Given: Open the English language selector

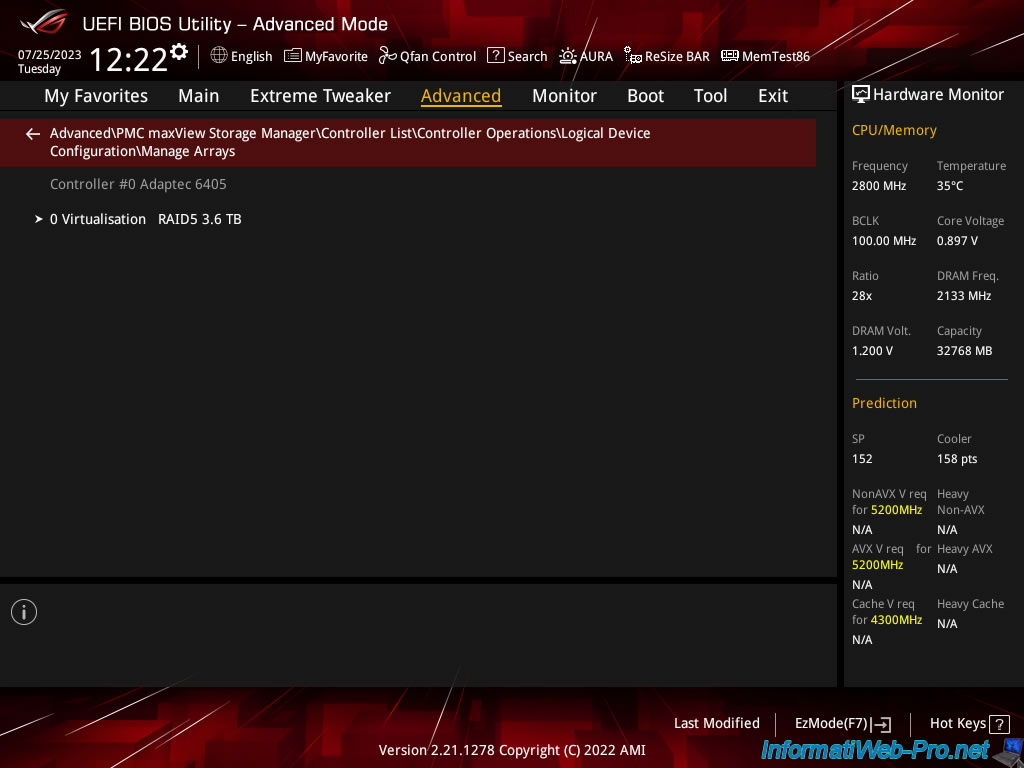Looking at the screenshot, I should [241, 56].
